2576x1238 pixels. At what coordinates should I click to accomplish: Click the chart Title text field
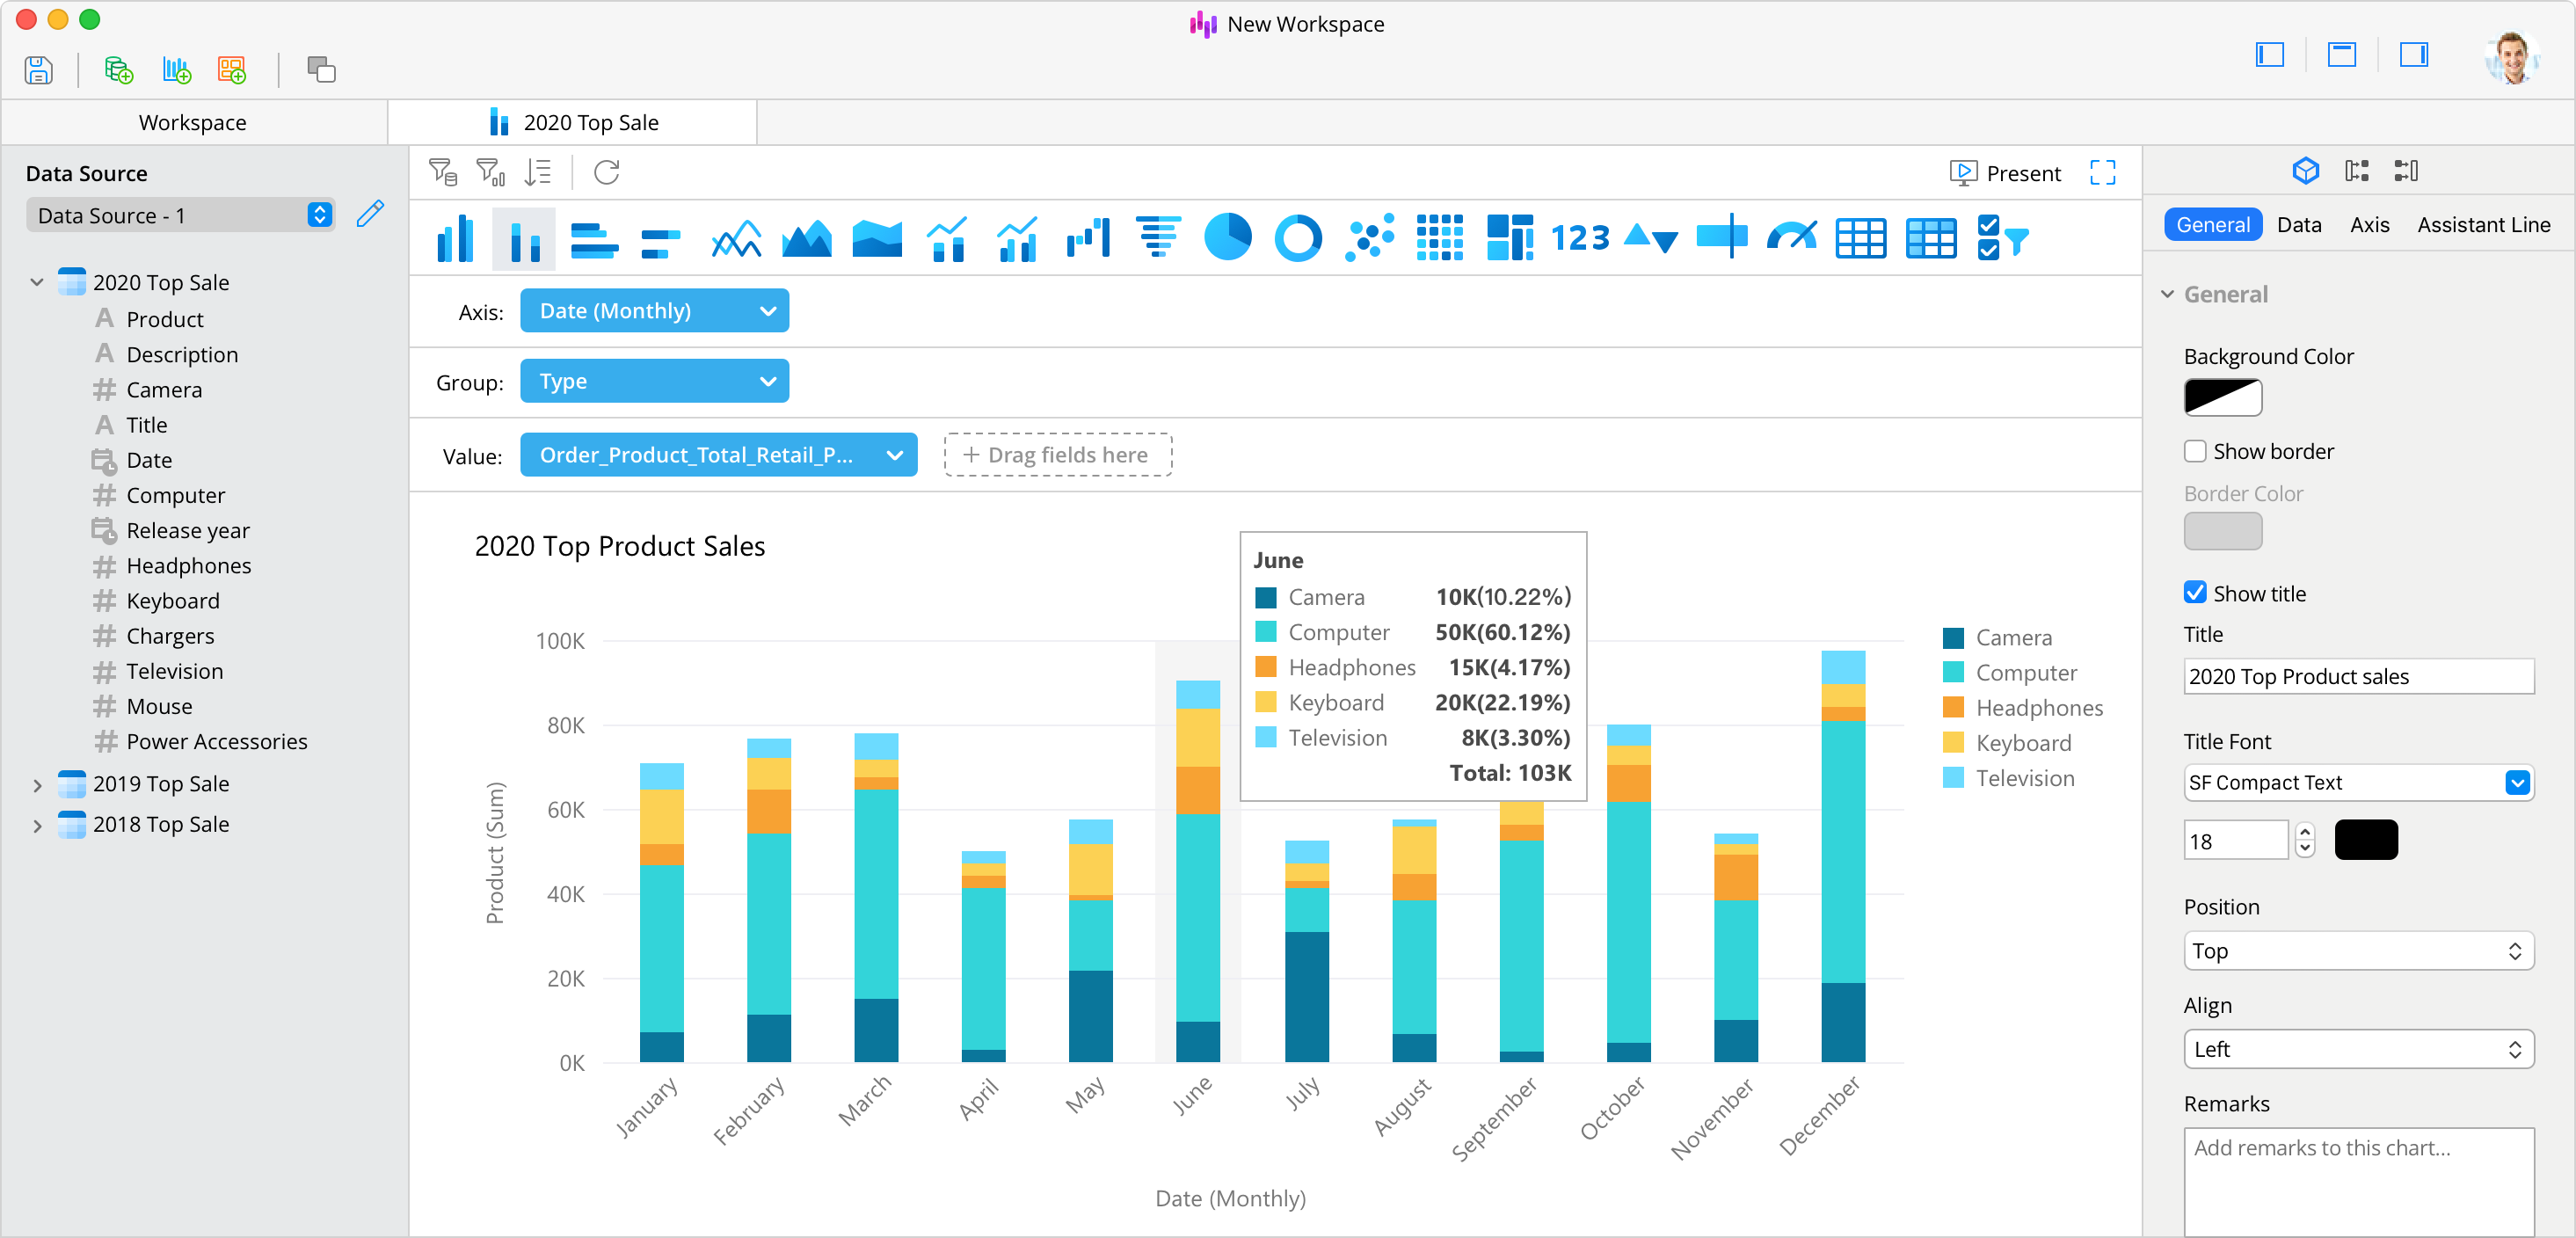pyautogui.click(x=2358, y=676)
